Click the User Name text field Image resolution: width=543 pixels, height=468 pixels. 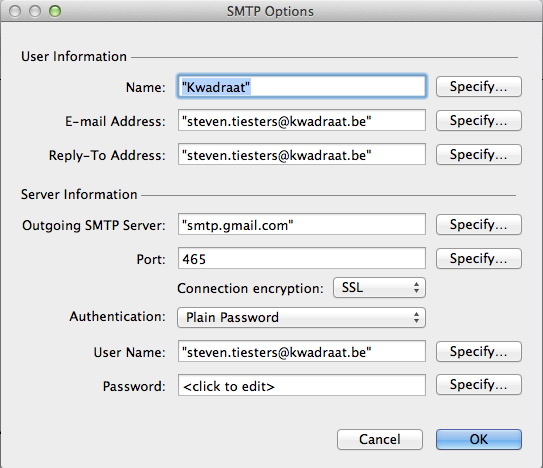point(302,352)
